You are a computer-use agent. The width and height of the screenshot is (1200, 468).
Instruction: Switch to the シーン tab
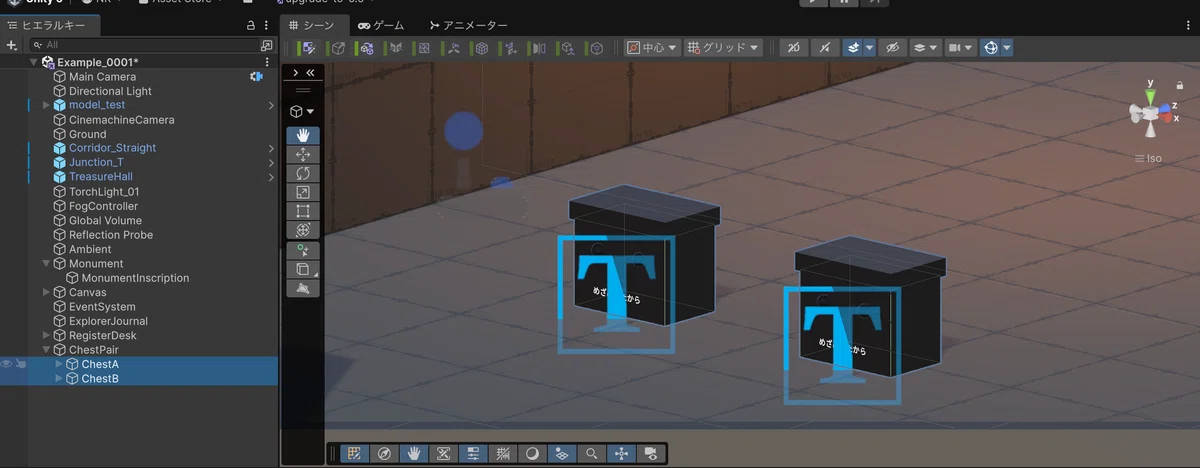315,25
